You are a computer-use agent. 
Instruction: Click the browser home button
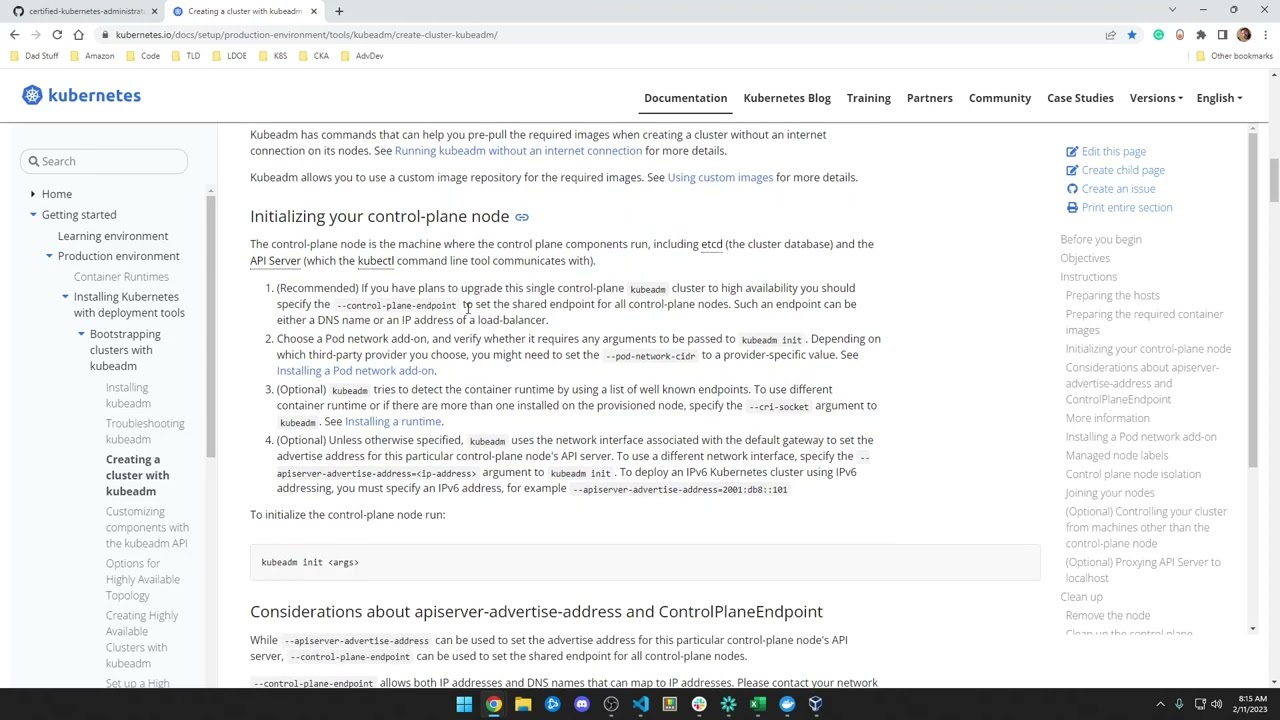pyautogui.click(x=78, y=35)
